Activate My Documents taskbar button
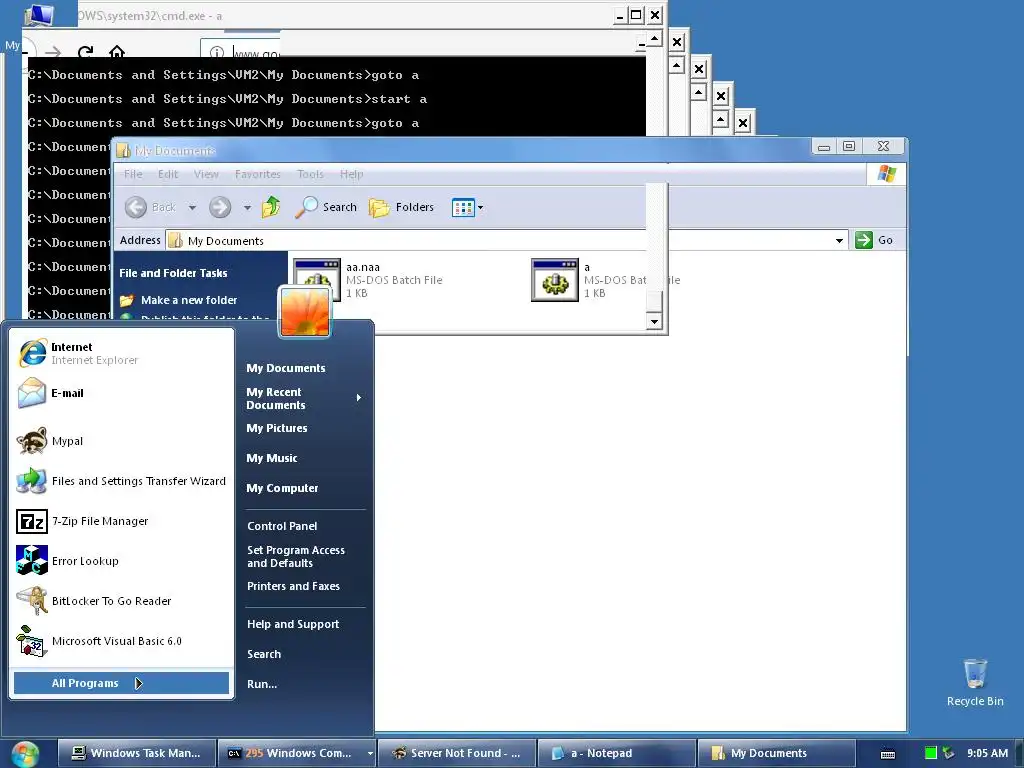Image resolution: width=1024 pixels, height=768 pixels. tap(776, 753)
